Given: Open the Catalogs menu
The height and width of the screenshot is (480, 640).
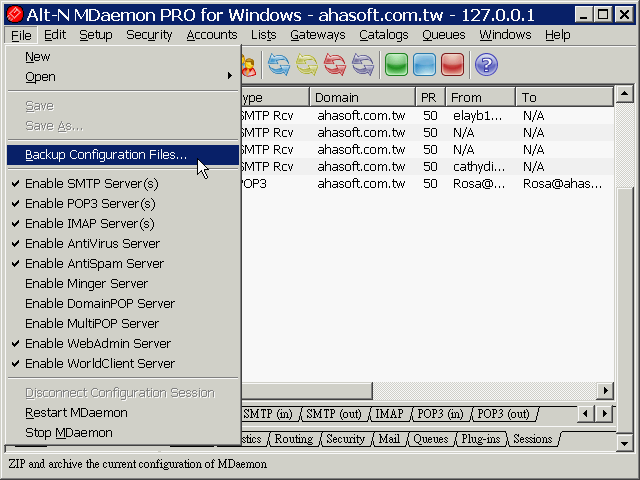Looking at the screenshot, I should point(384,35).
